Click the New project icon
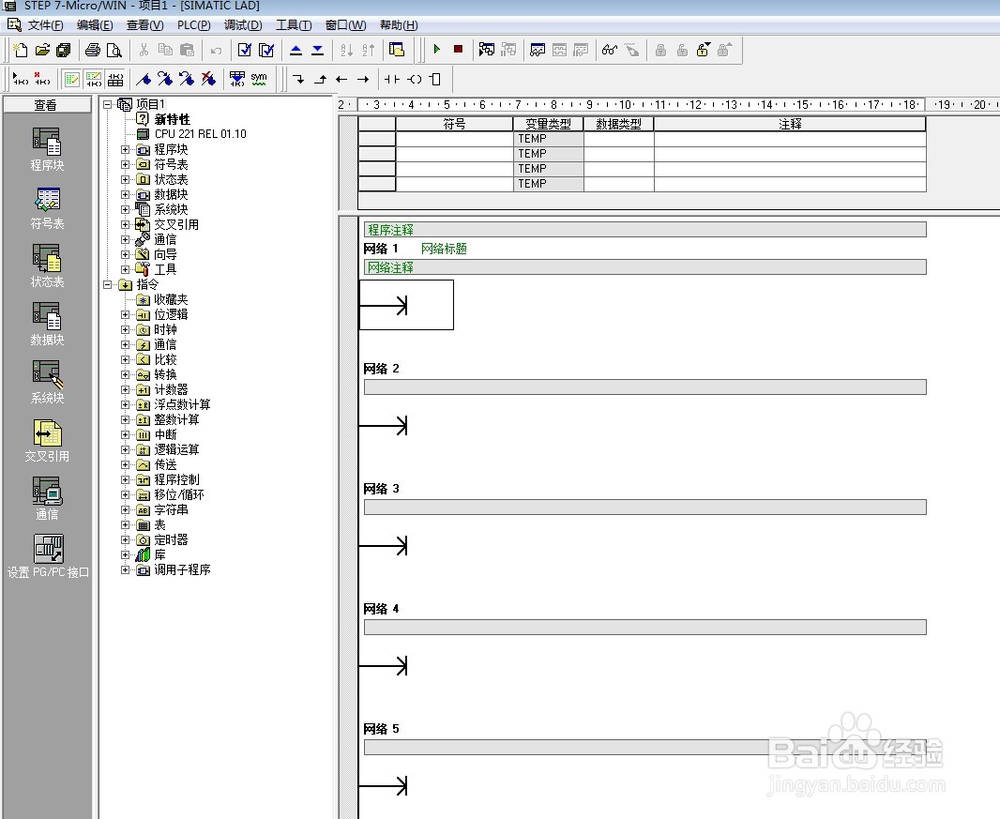This screenshot has width=1000, height=819. [20, 50]
